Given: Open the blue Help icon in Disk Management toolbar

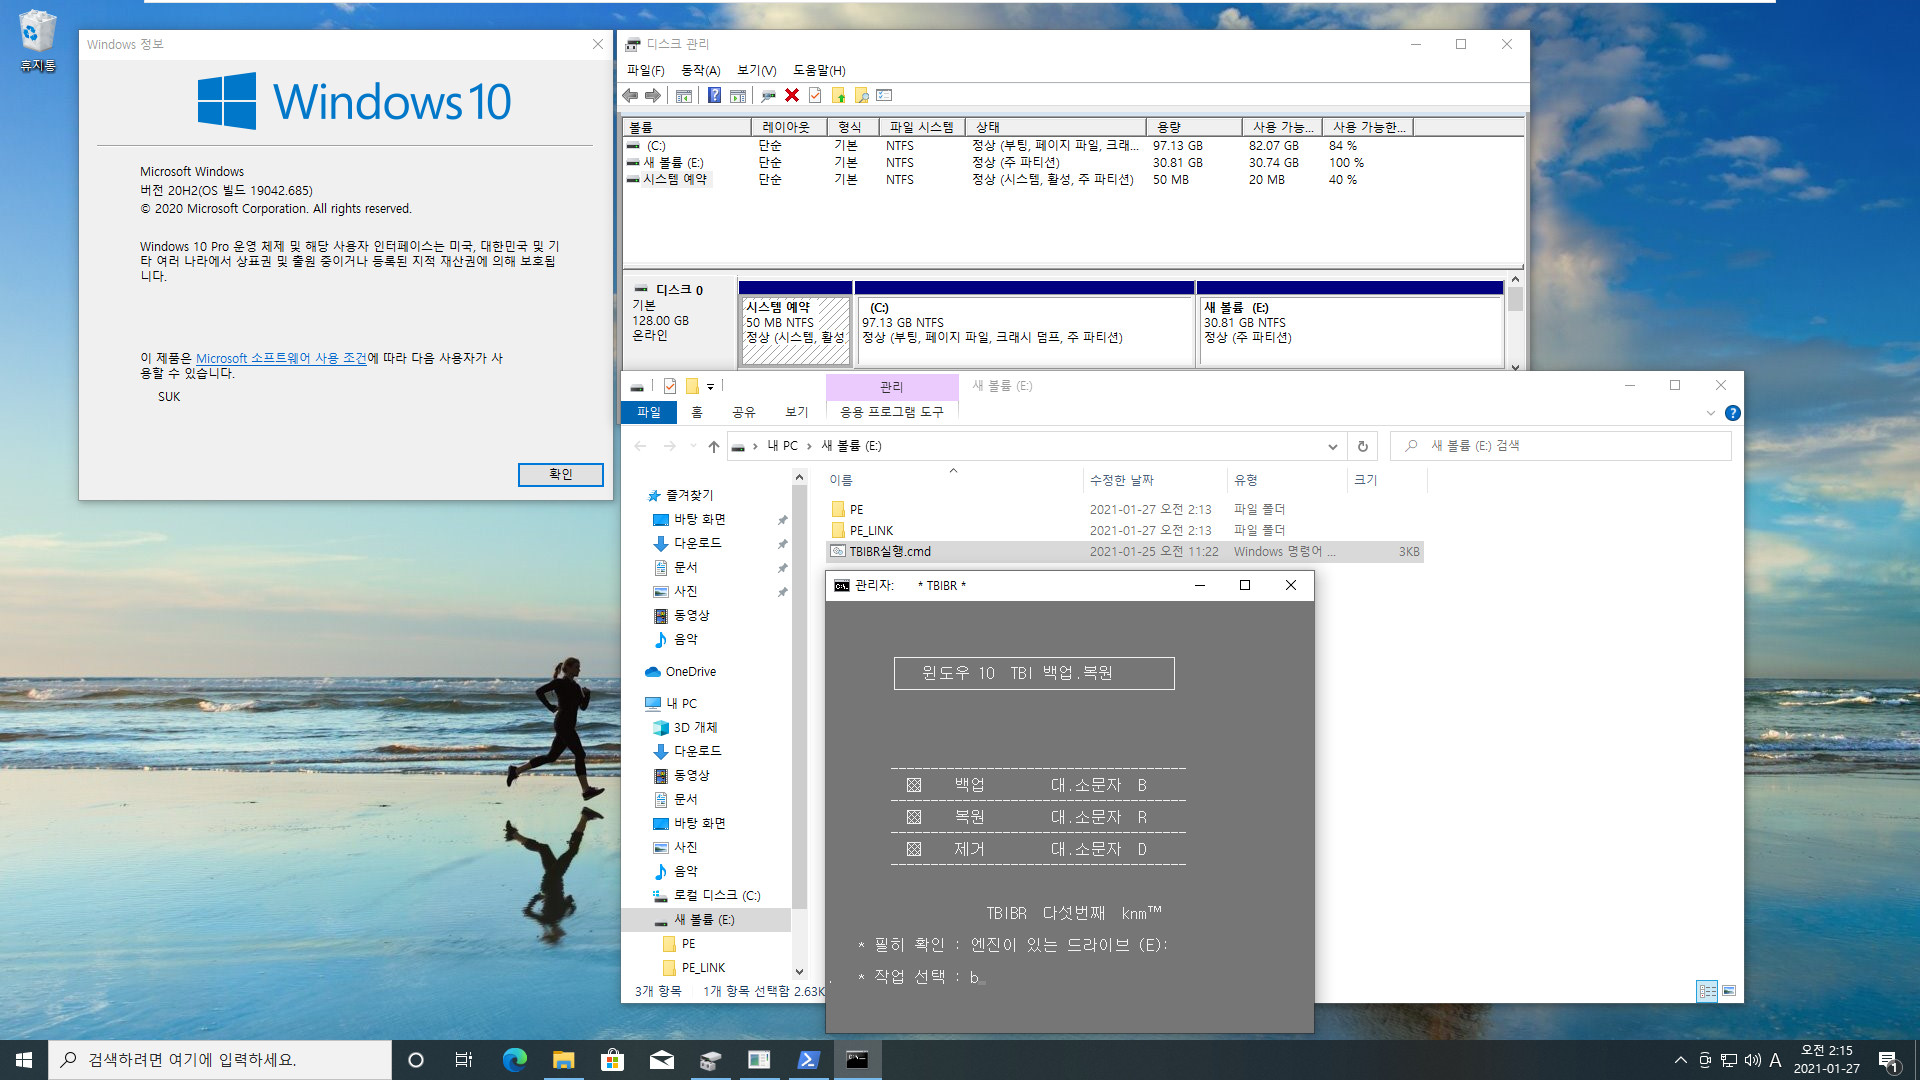Looking at the screenshot, I should pos(714,95).
